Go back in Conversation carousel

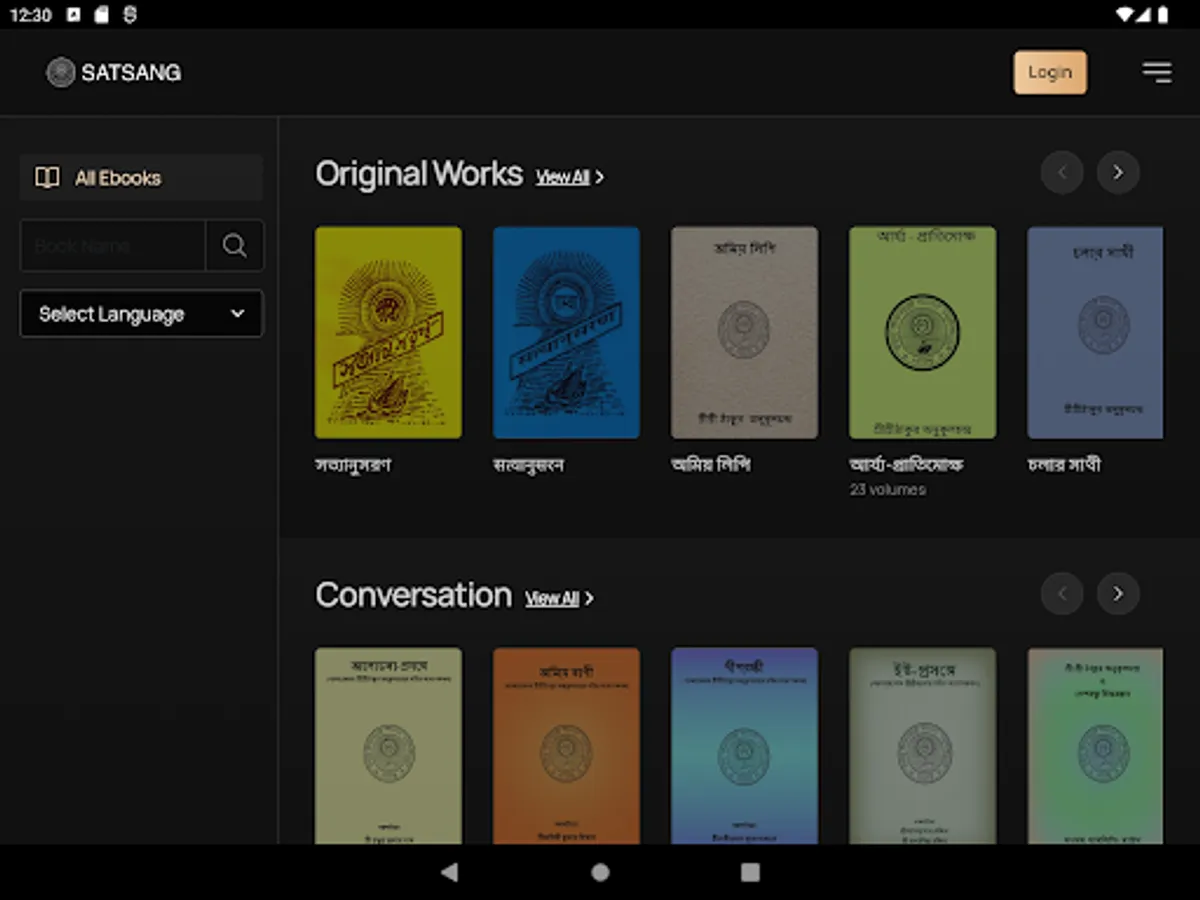tap(1062, 594)
